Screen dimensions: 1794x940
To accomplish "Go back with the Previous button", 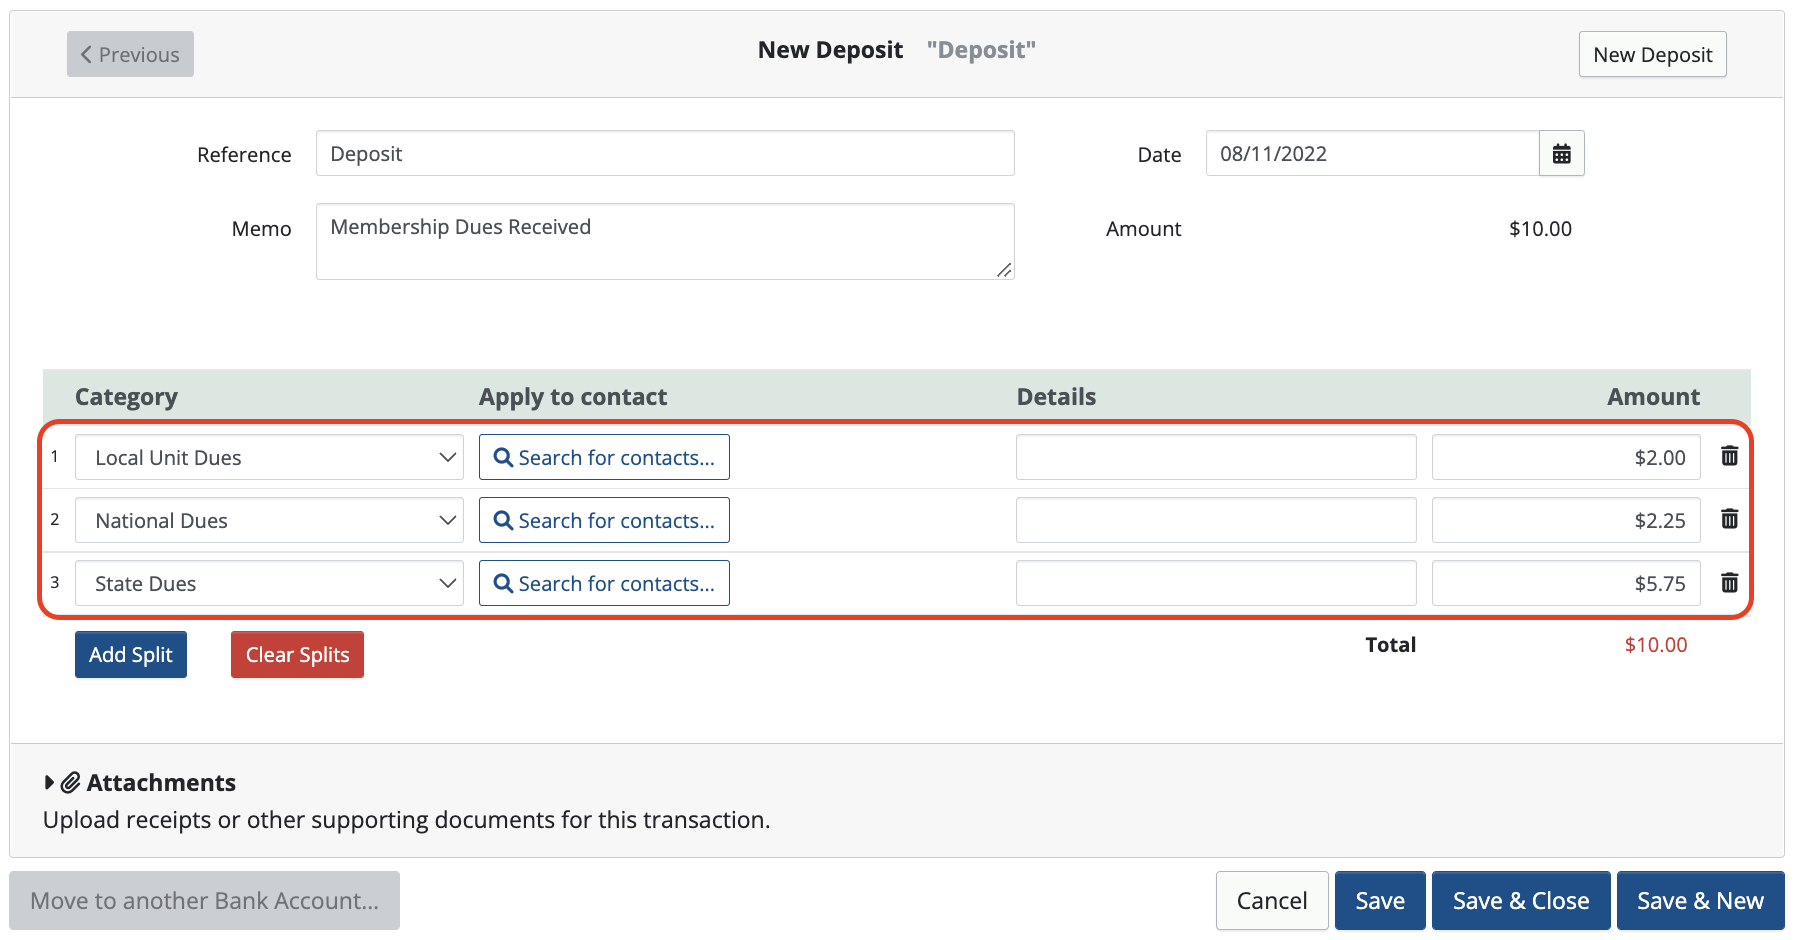I will coord(130,54).
